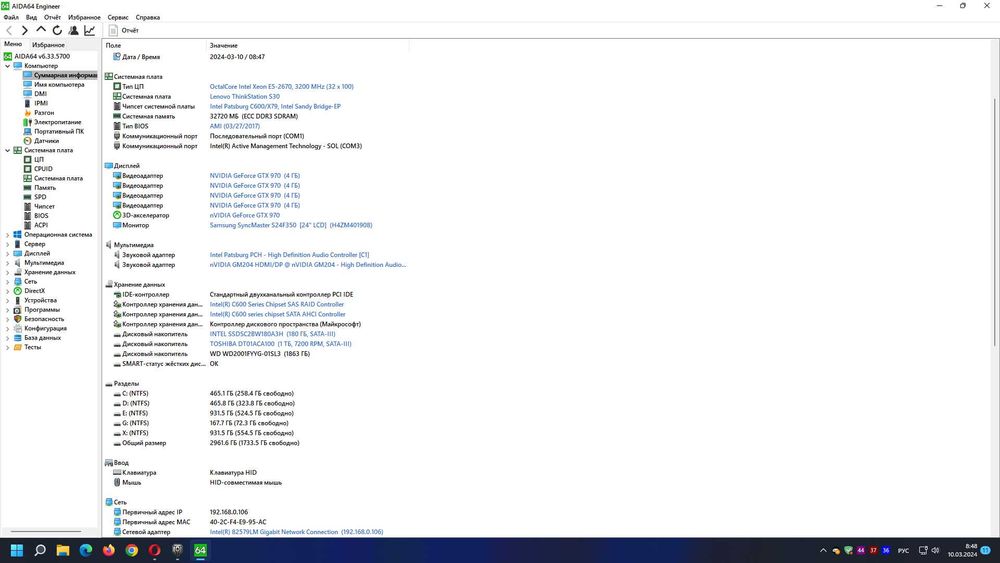The image size is (1000, 563).
Task: Open the Samsung SyncMaster S24F350 monitor link
Action: (291, 225)
